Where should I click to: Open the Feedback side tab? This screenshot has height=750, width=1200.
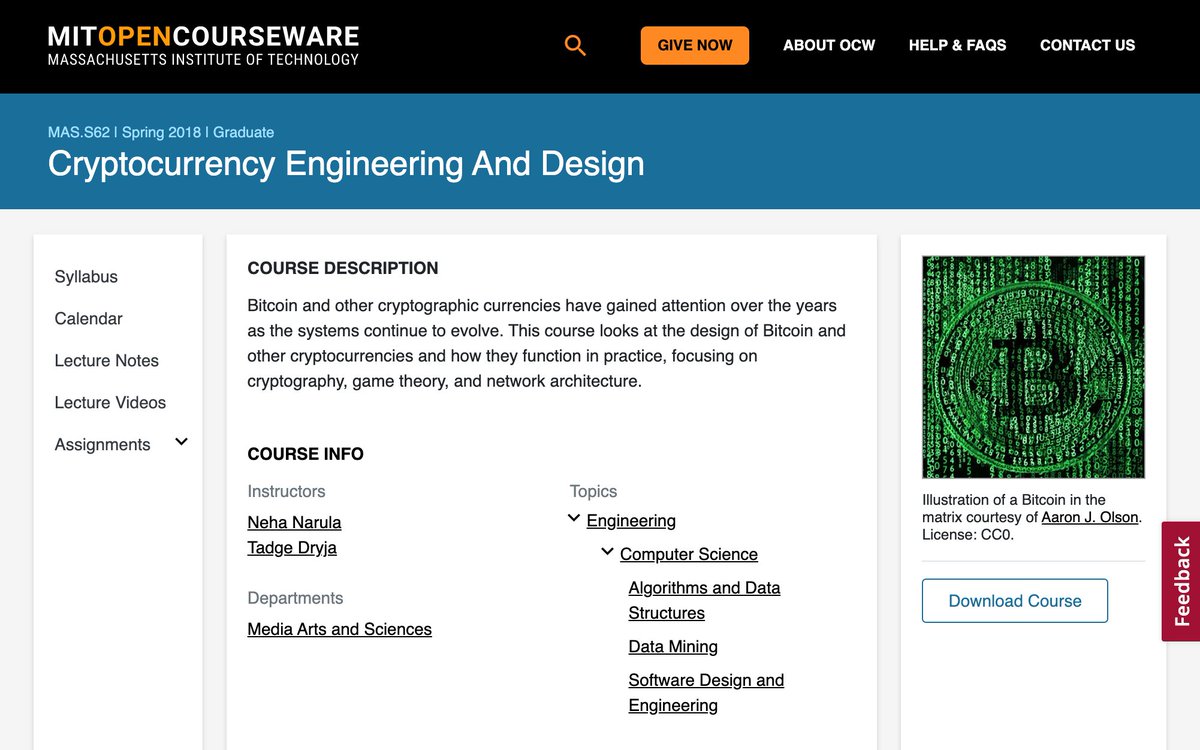(x=1181, y=581)
